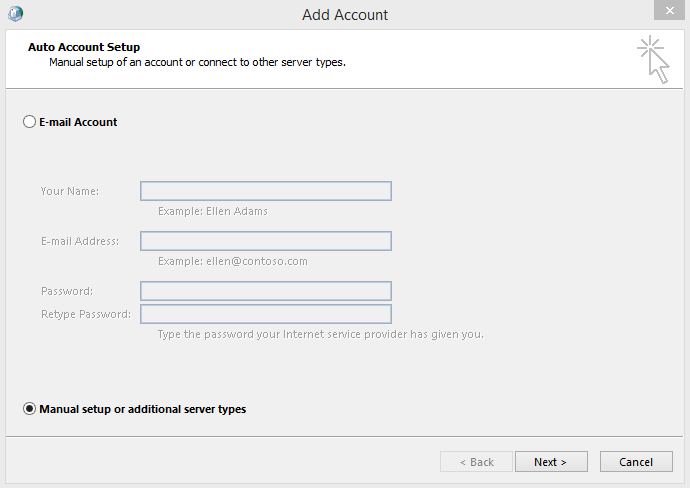Click the "Your Name:" field label
The height and width of the screenshot is (488, 690).
pyautogui.click(x=70, y=191)
